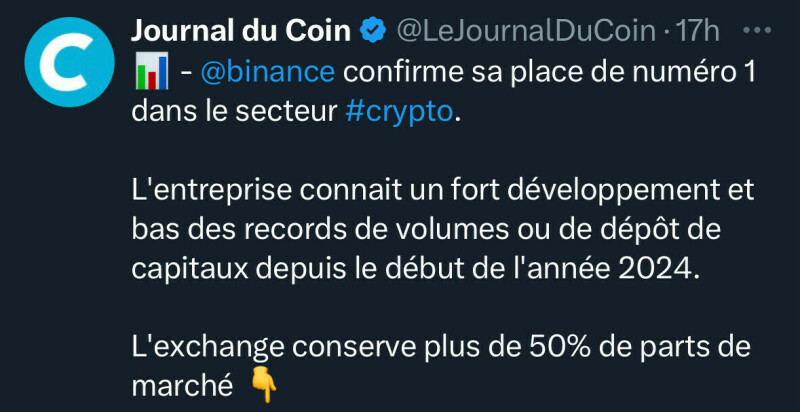Viewport: 800px width, 412px height.
Task: Open the #crypto hashtag
Action: [x=398, y=113]
